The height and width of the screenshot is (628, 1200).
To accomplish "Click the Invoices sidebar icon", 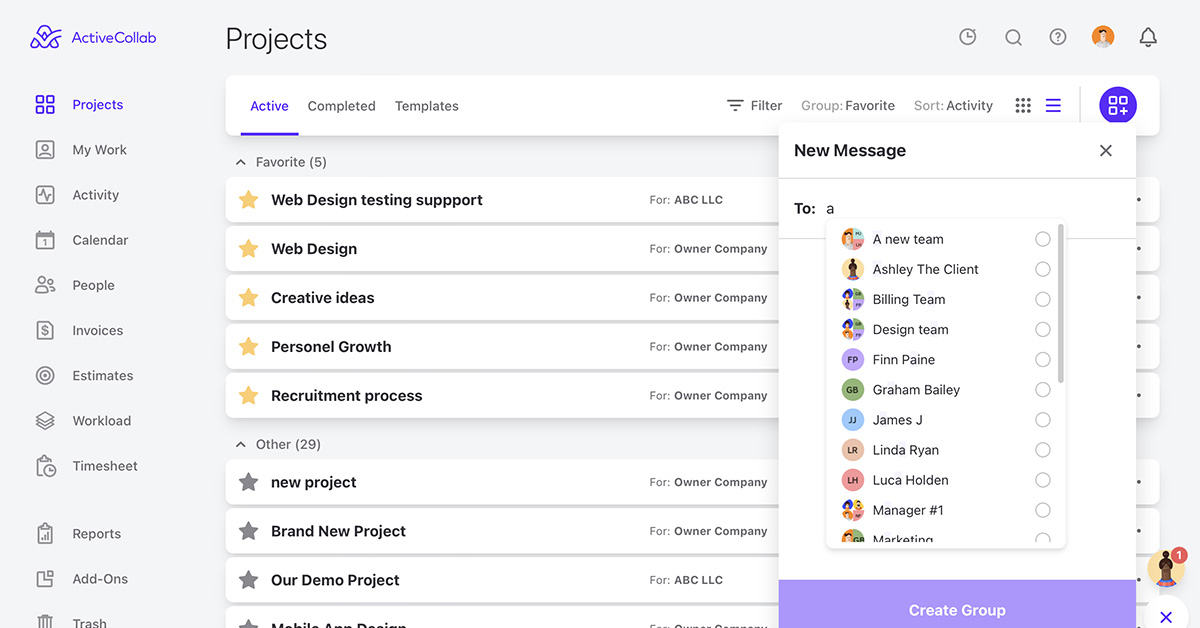I will click(45, 330).
